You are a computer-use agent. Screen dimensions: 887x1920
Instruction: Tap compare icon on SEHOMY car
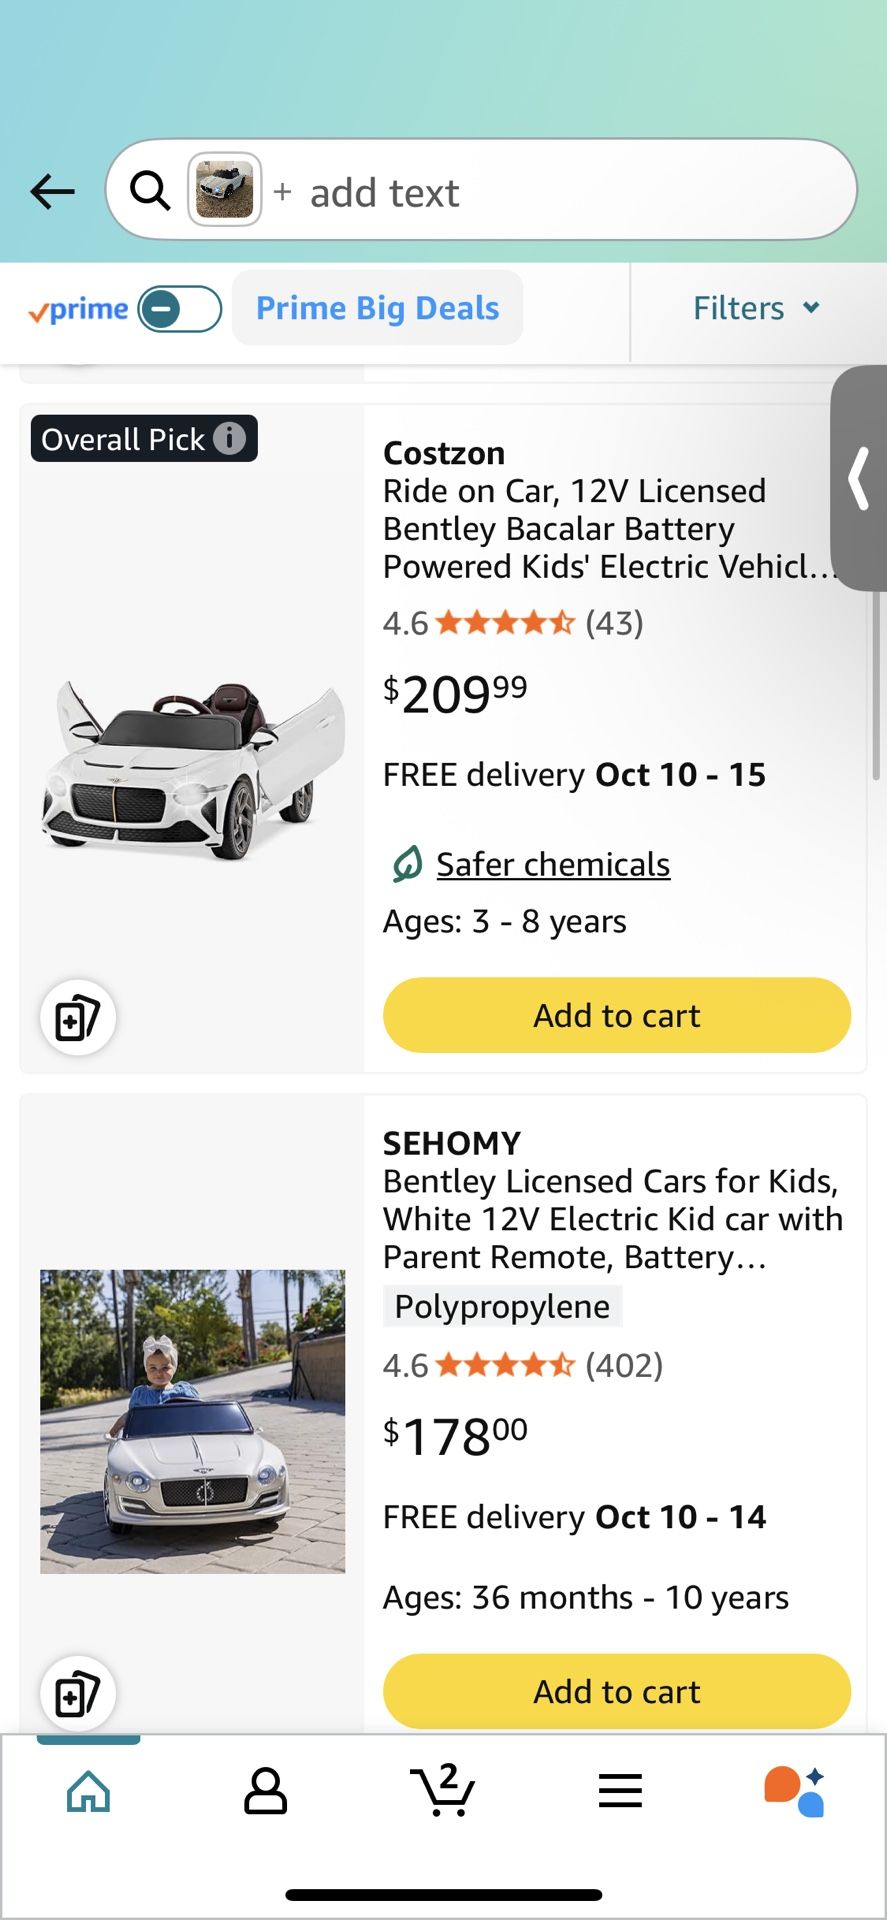pyautogui.click(x=78, y=1694)
